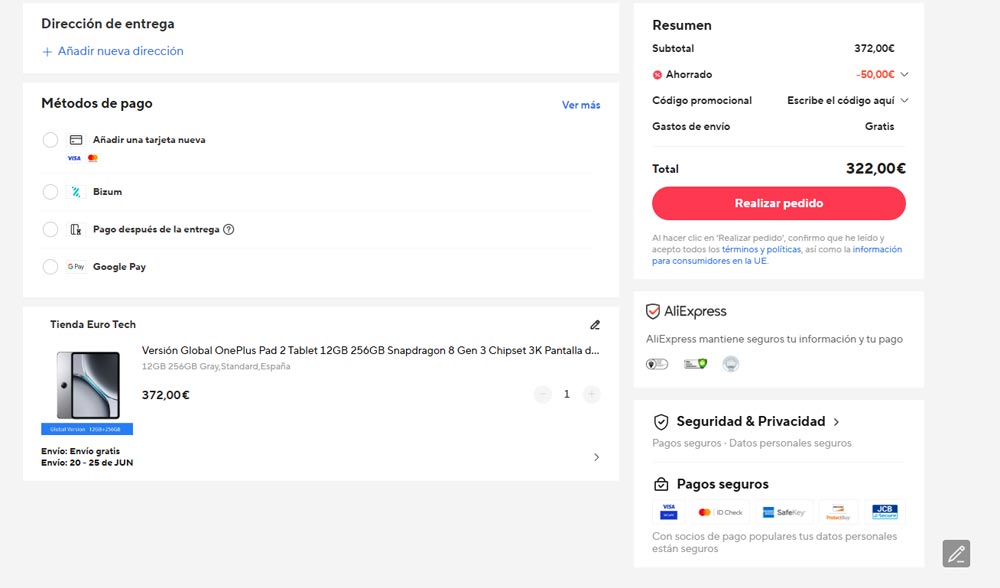Click the OnePlus Pad 2 product title

click(x=370, y=351)
